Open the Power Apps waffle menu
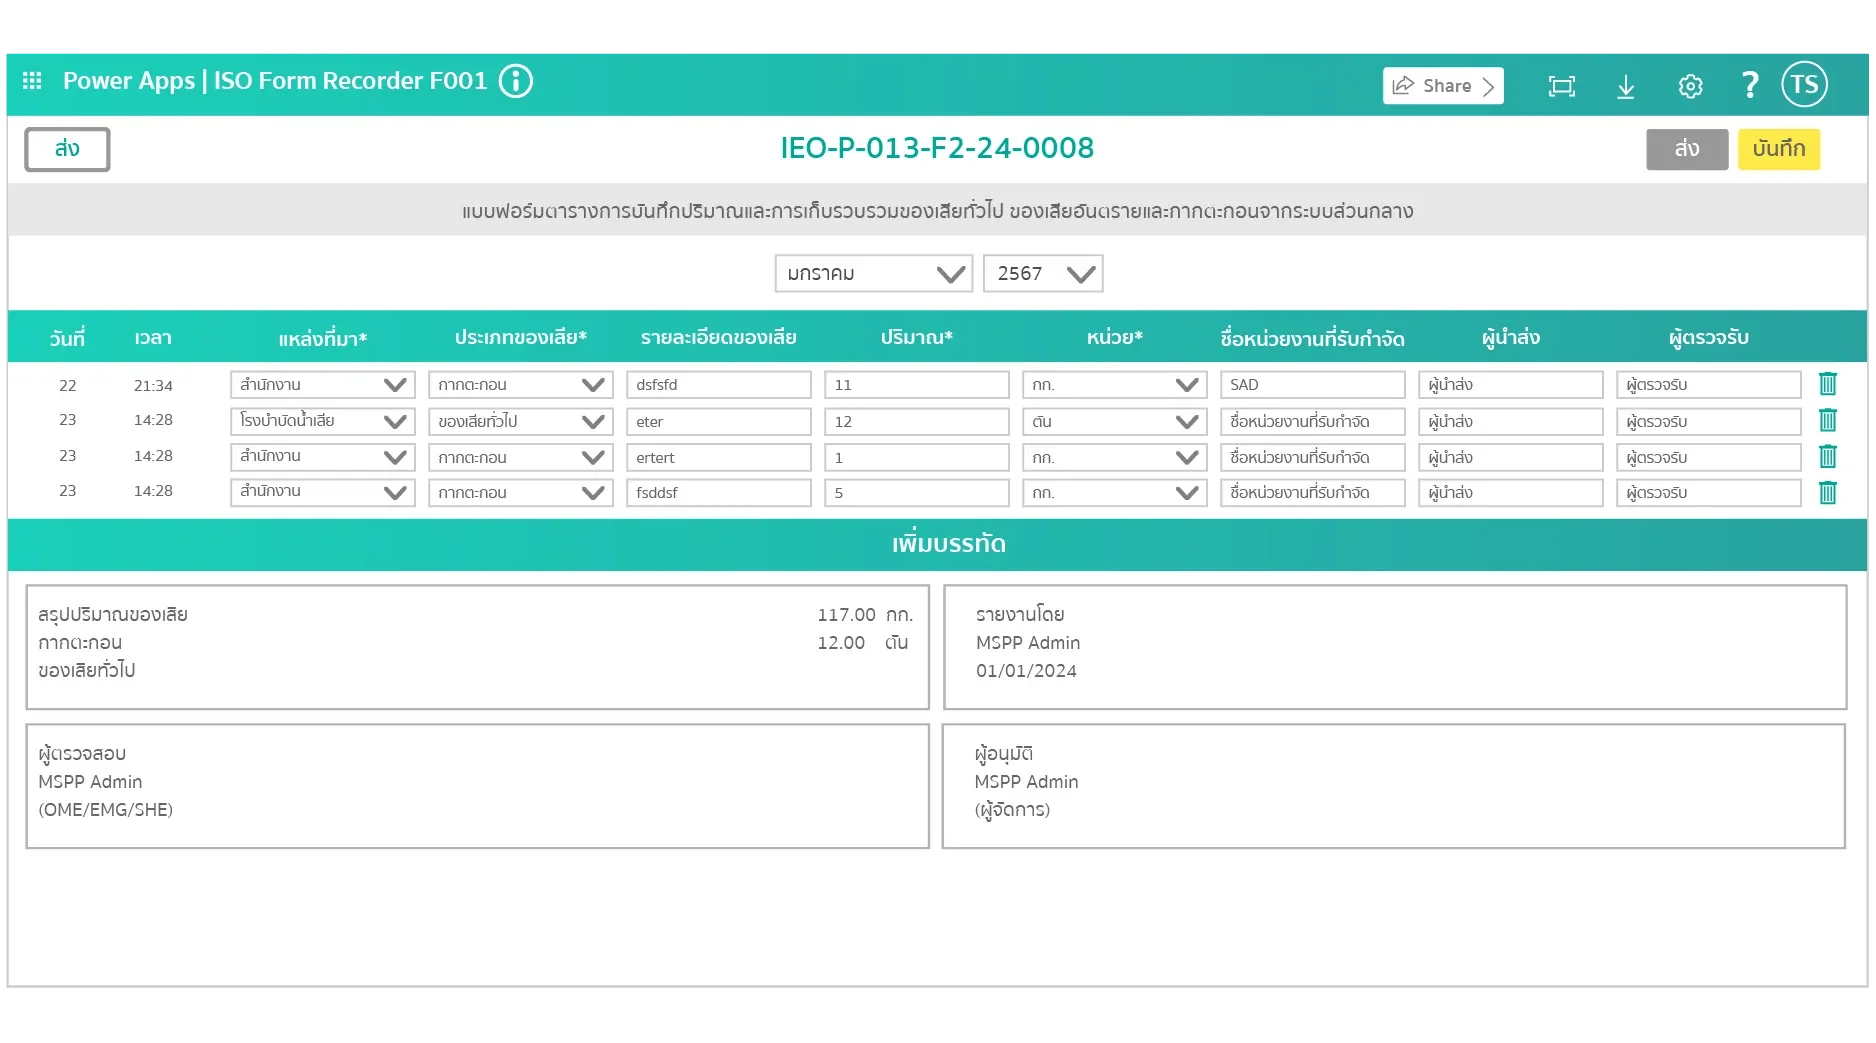This screenshot has width=1876, height=1043. (x=31, y=81)
